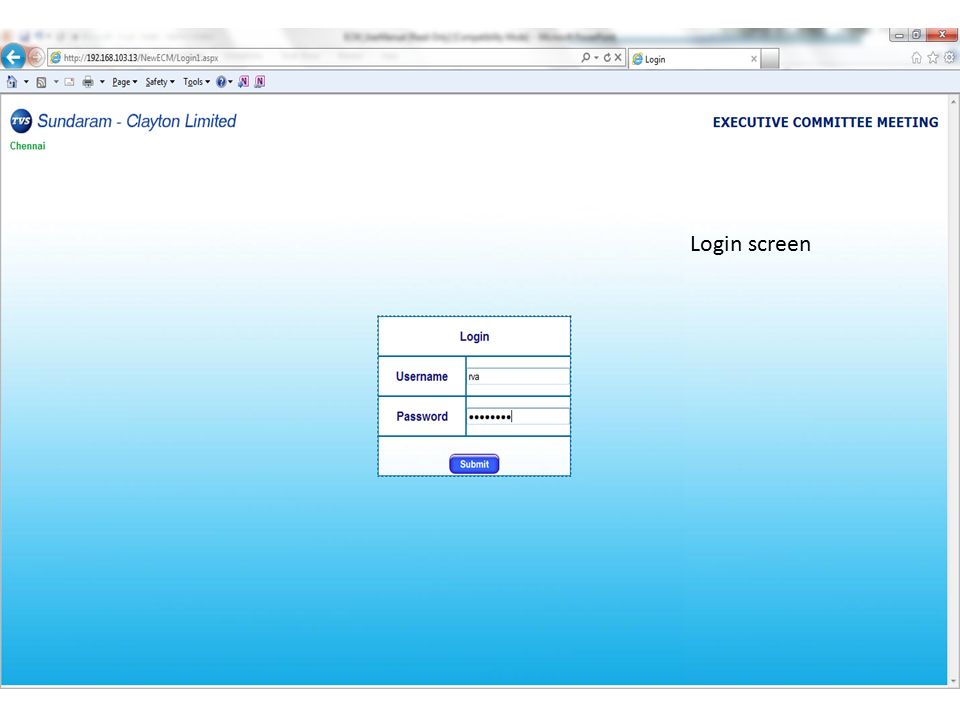Click the Username input field
960x720 pixels.
click(x=518, y=377)
